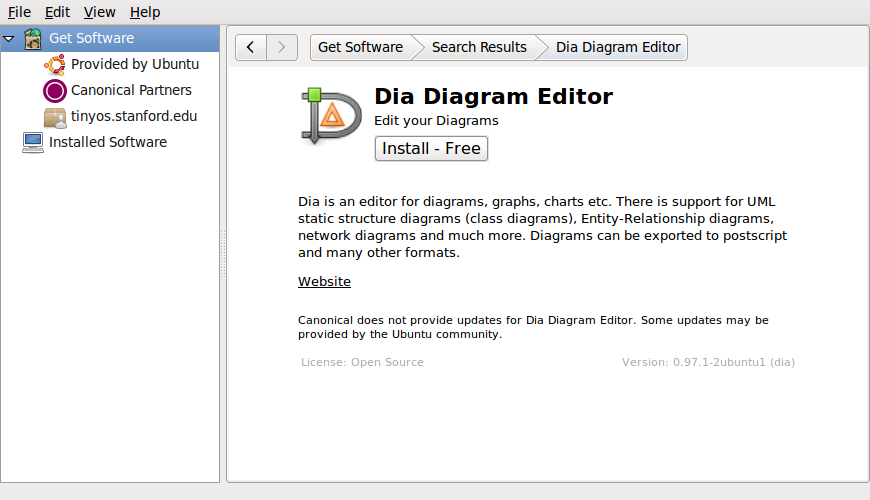Open the Website link
870x500 pixels.
[324, 282]
